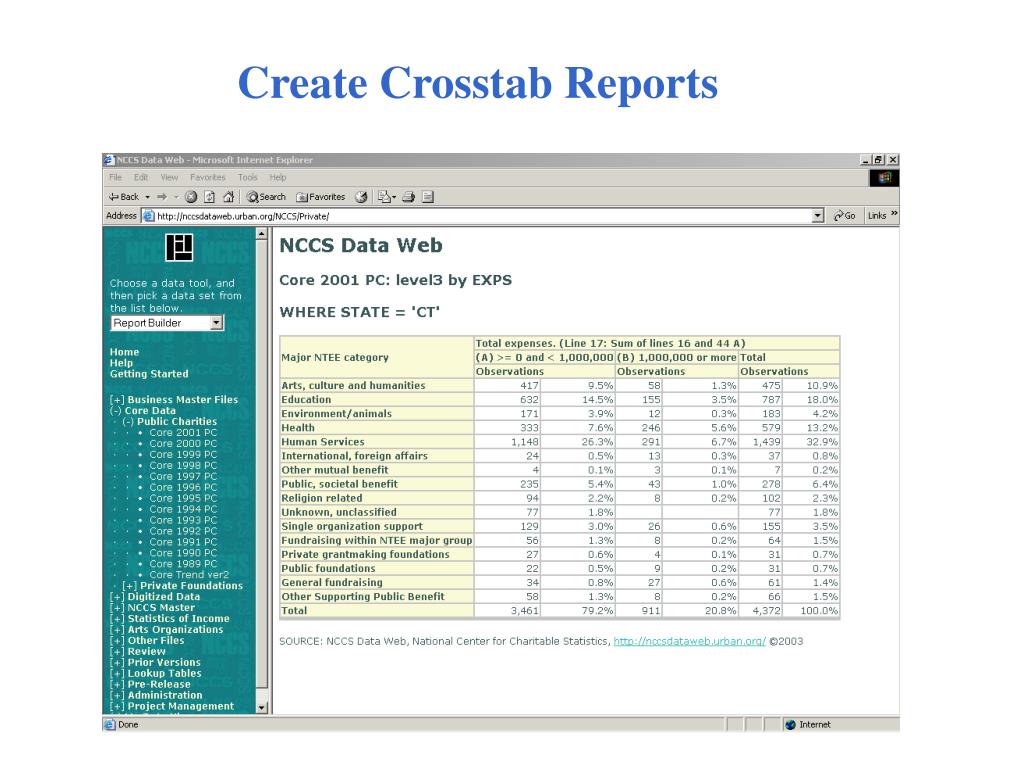Click the sidebar Help link

[121, 363]
